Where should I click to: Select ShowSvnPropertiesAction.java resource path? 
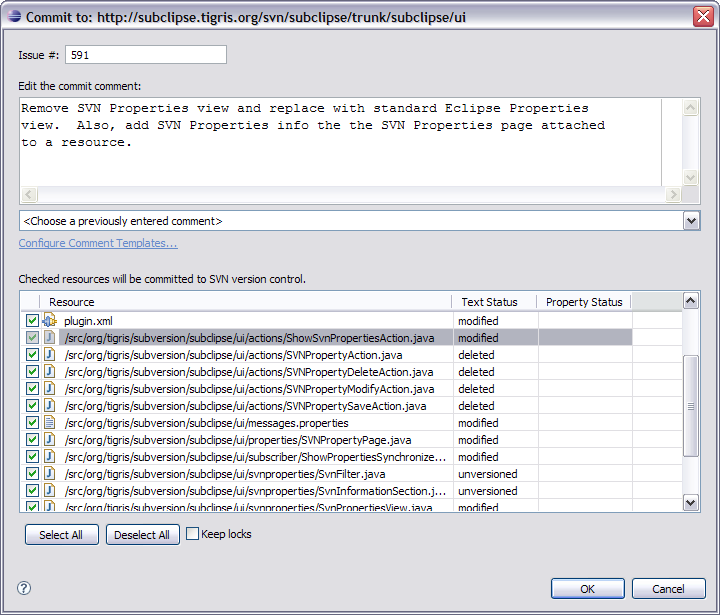coord(249,338)
